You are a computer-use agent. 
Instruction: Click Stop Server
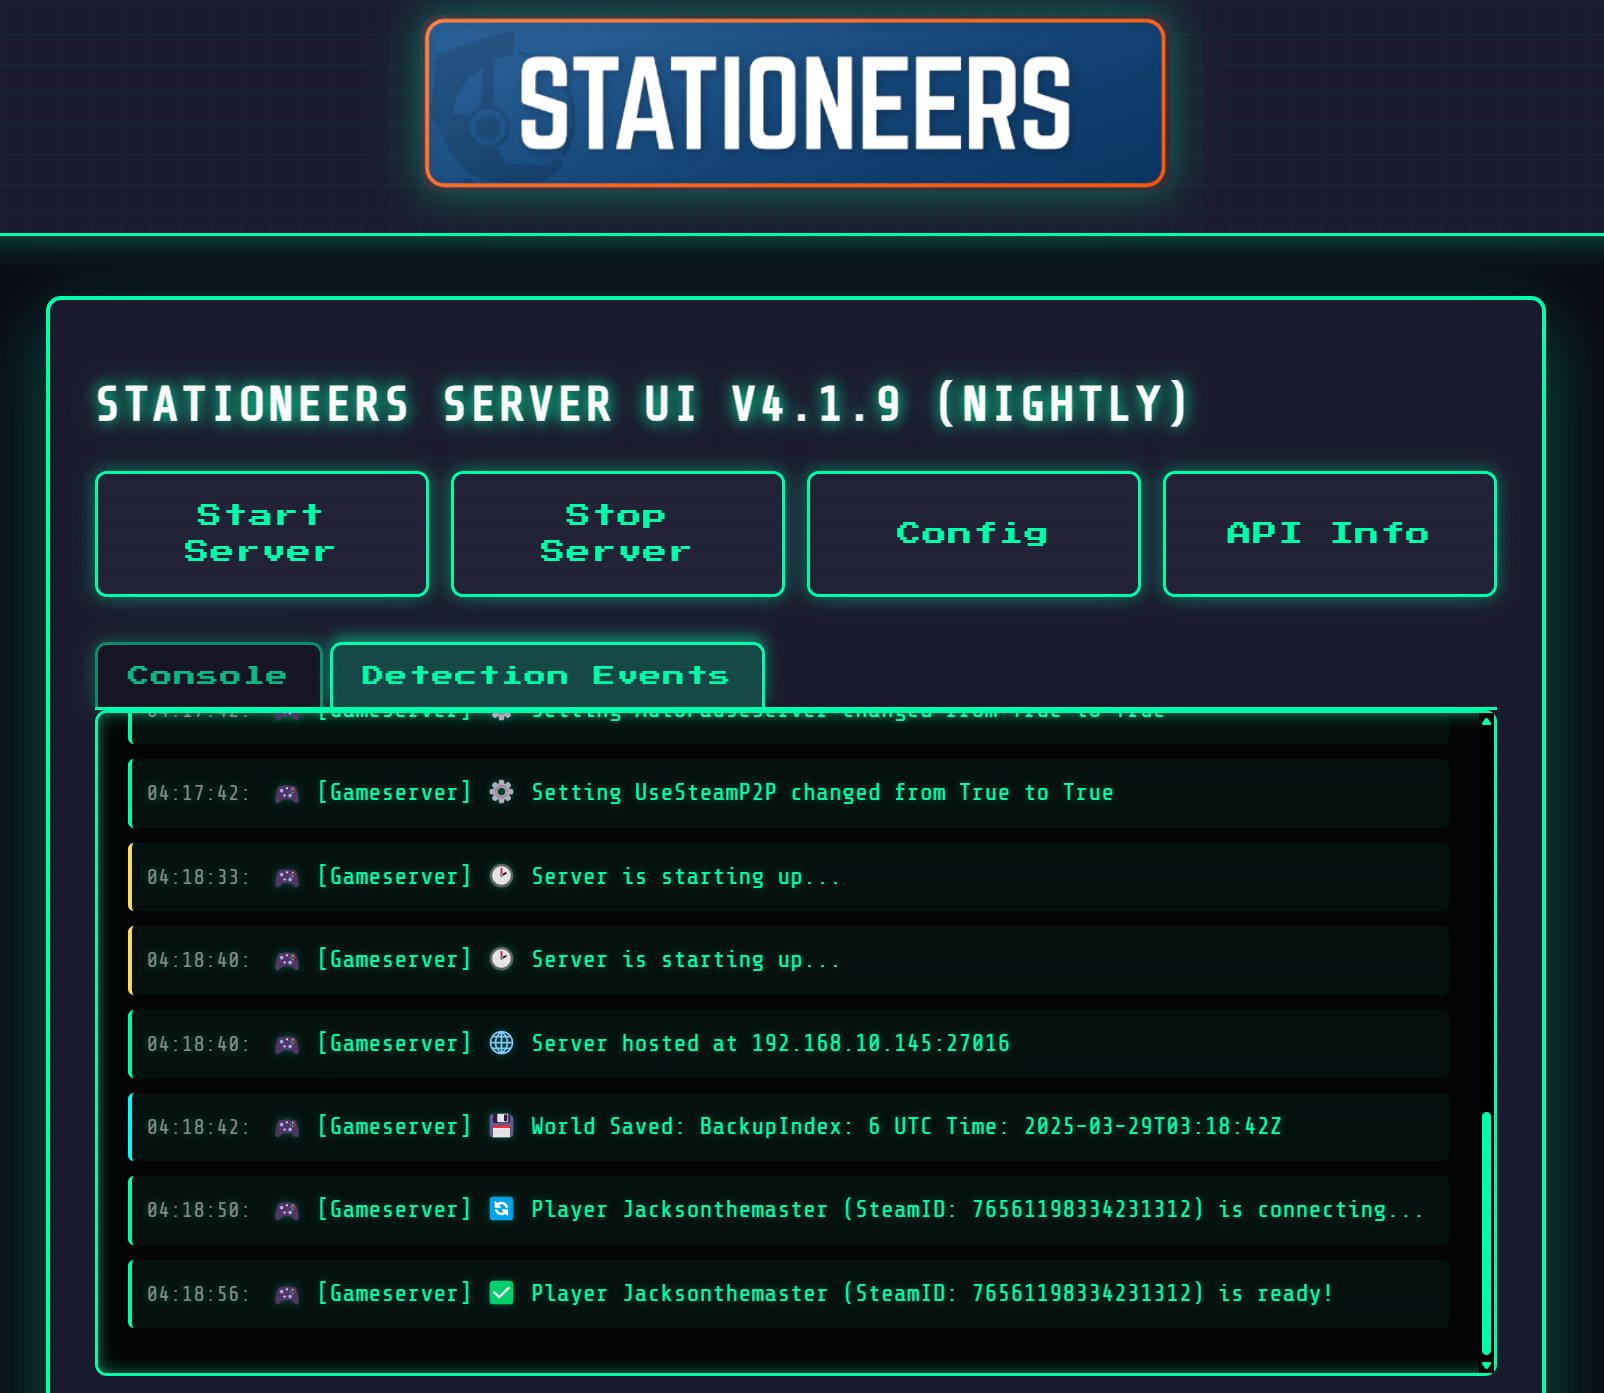pyautogui.click(x=617, y=533)
